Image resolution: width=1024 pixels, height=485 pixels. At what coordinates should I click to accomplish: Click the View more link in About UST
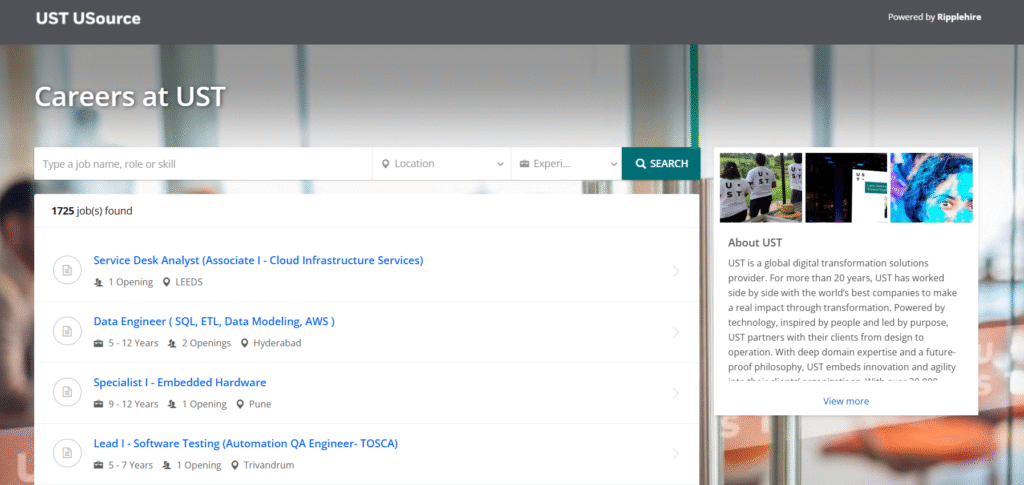click(846, 401)
